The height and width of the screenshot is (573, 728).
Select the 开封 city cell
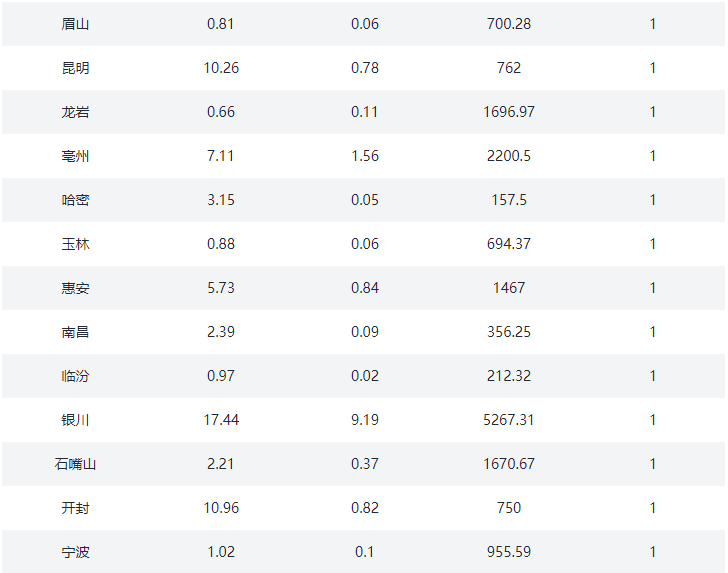(x=75, y=508)
